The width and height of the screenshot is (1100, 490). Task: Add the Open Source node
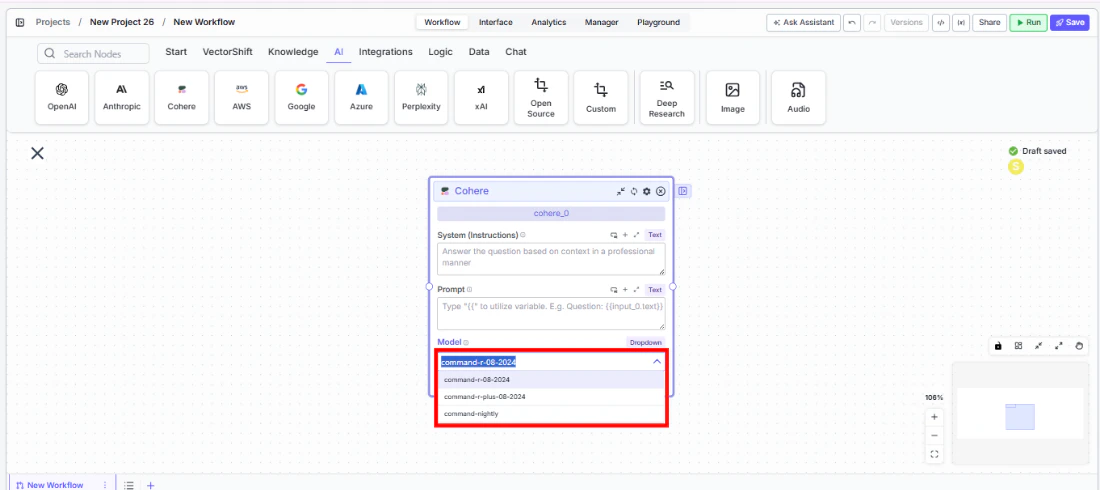(541, 98)
